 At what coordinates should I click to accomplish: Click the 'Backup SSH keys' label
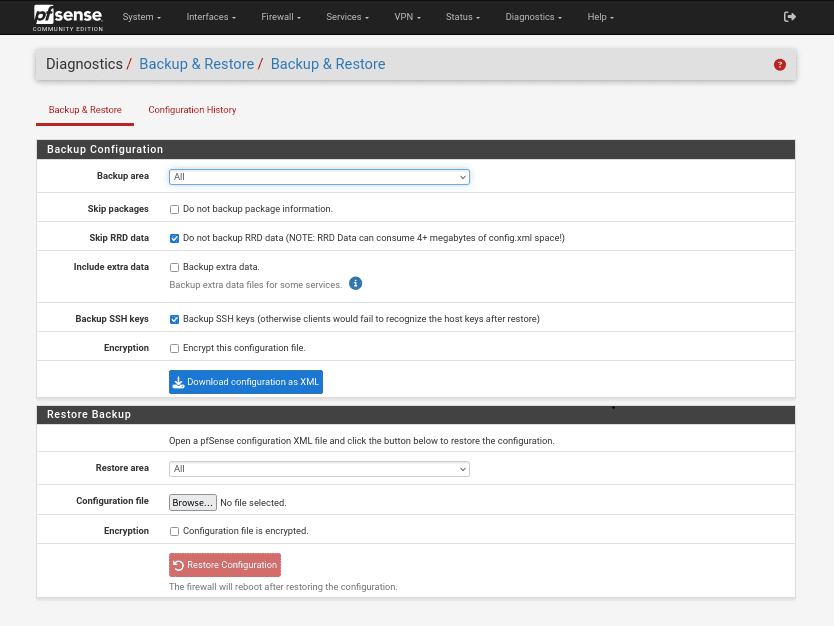112,319
